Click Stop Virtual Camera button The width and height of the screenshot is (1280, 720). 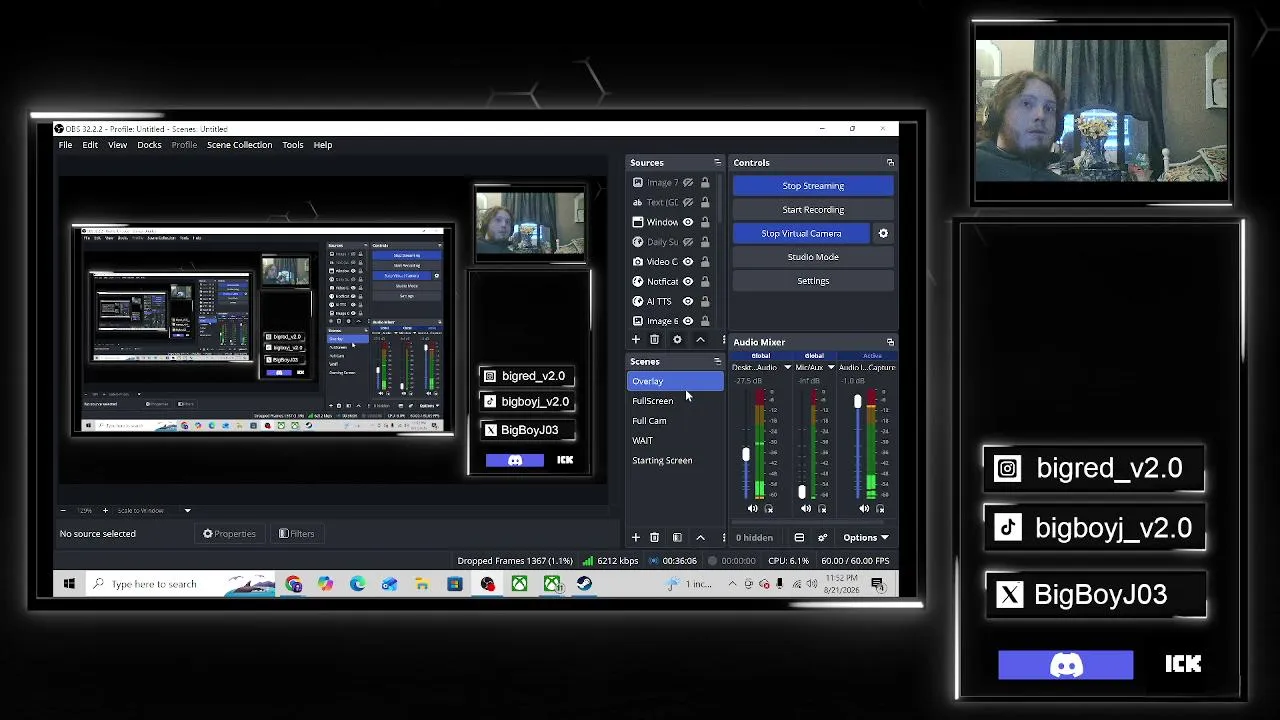(x=801, y=233)
